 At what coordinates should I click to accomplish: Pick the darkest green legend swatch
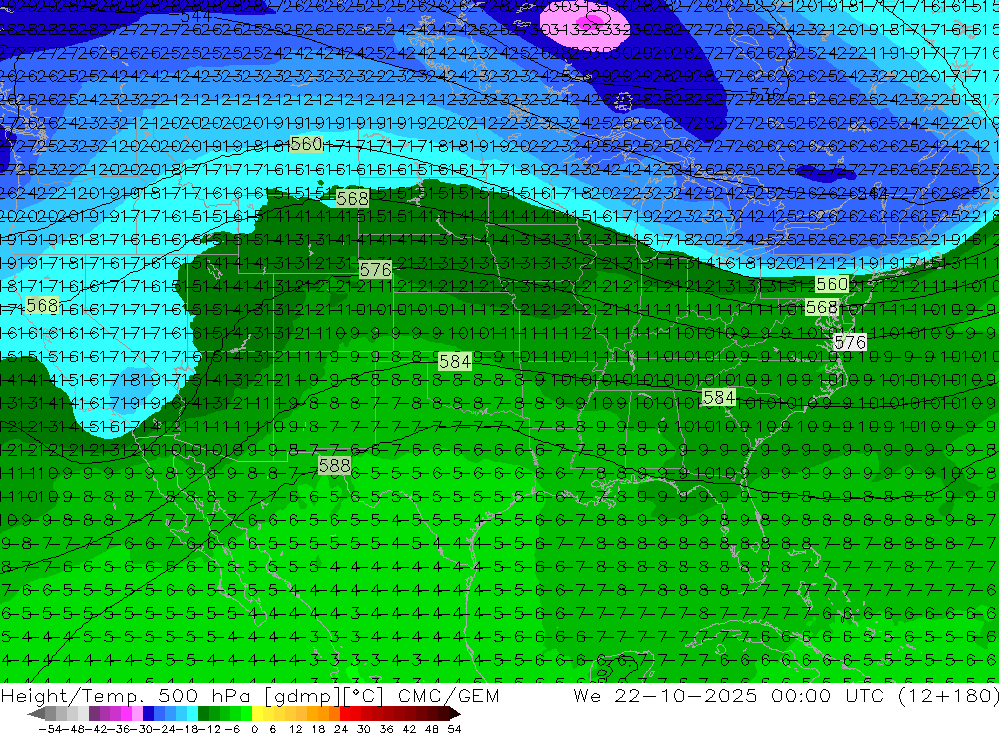click(x=203, y=714)
